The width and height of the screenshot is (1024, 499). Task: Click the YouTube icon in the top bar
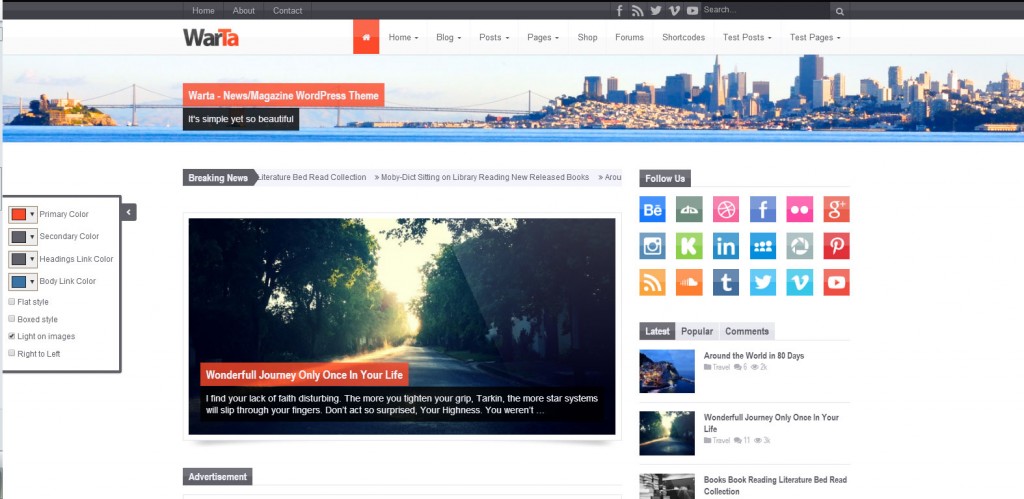click(693, 10)
